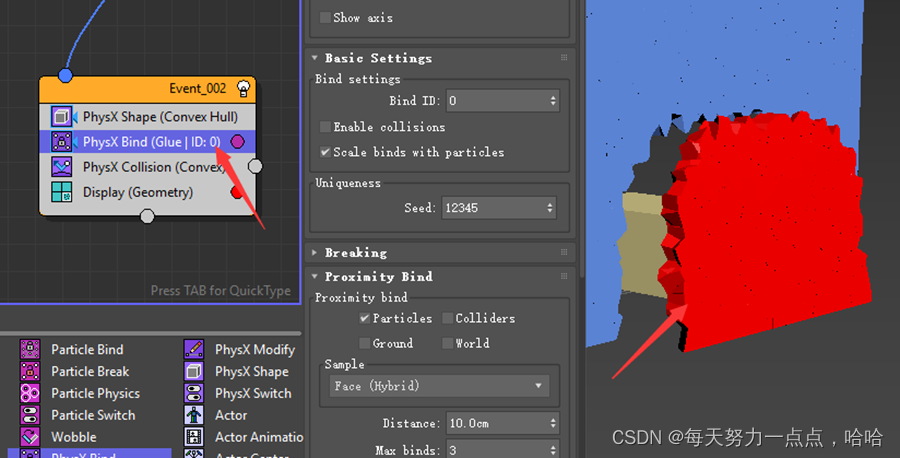This screenshot has width=900, height=458.
Task: Click the PhysX Collision operator icon
Action: pos(61,166)
